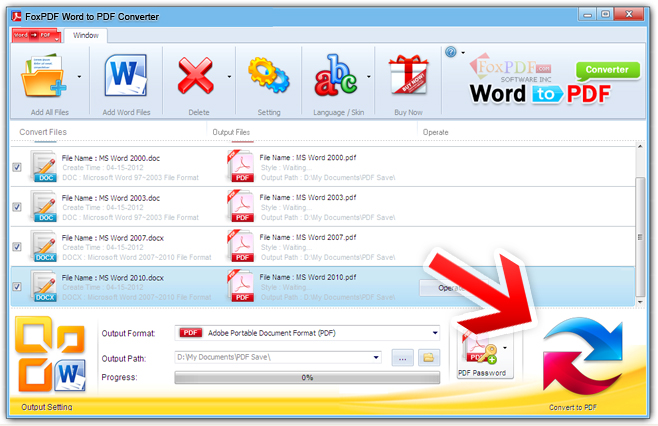Image resolution: width=658 pixels, height=426 pixels.
Task: Click PDF icon of MS Word 2000.pdf
Action: [241, 167]
